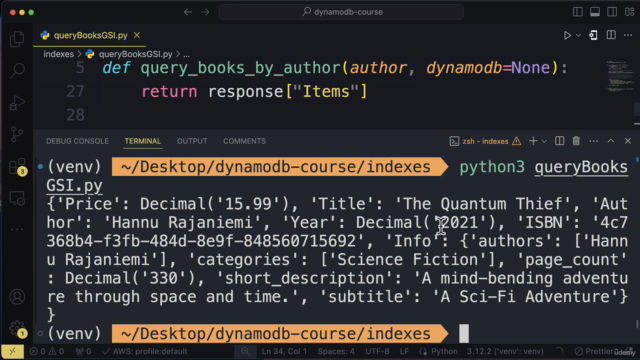Image resolution: width=640 pixels, height=360 pixels.
Task: Close the terminal panel
Action: coord(628,141)
